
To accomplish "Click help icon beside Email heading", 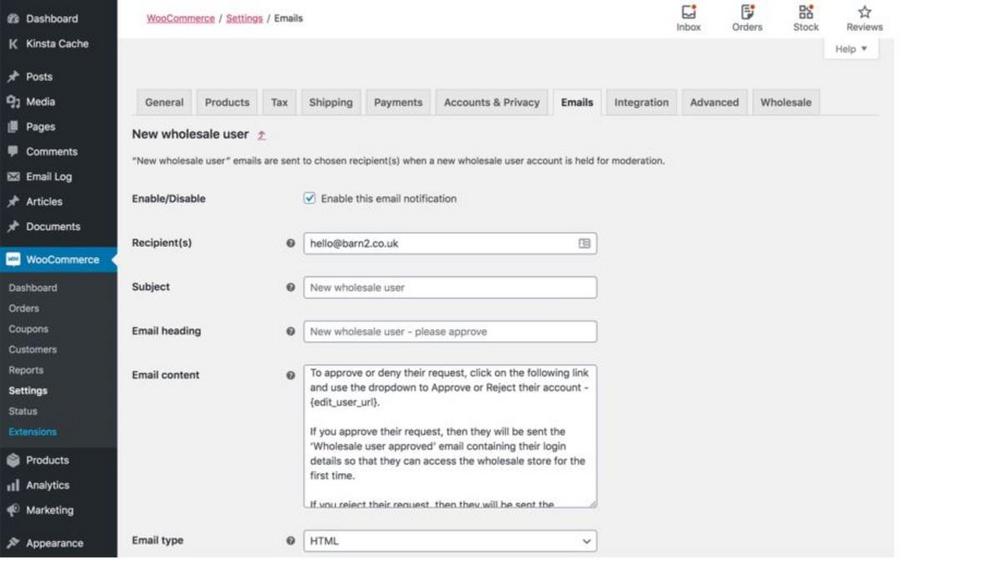I will point(291,331).
